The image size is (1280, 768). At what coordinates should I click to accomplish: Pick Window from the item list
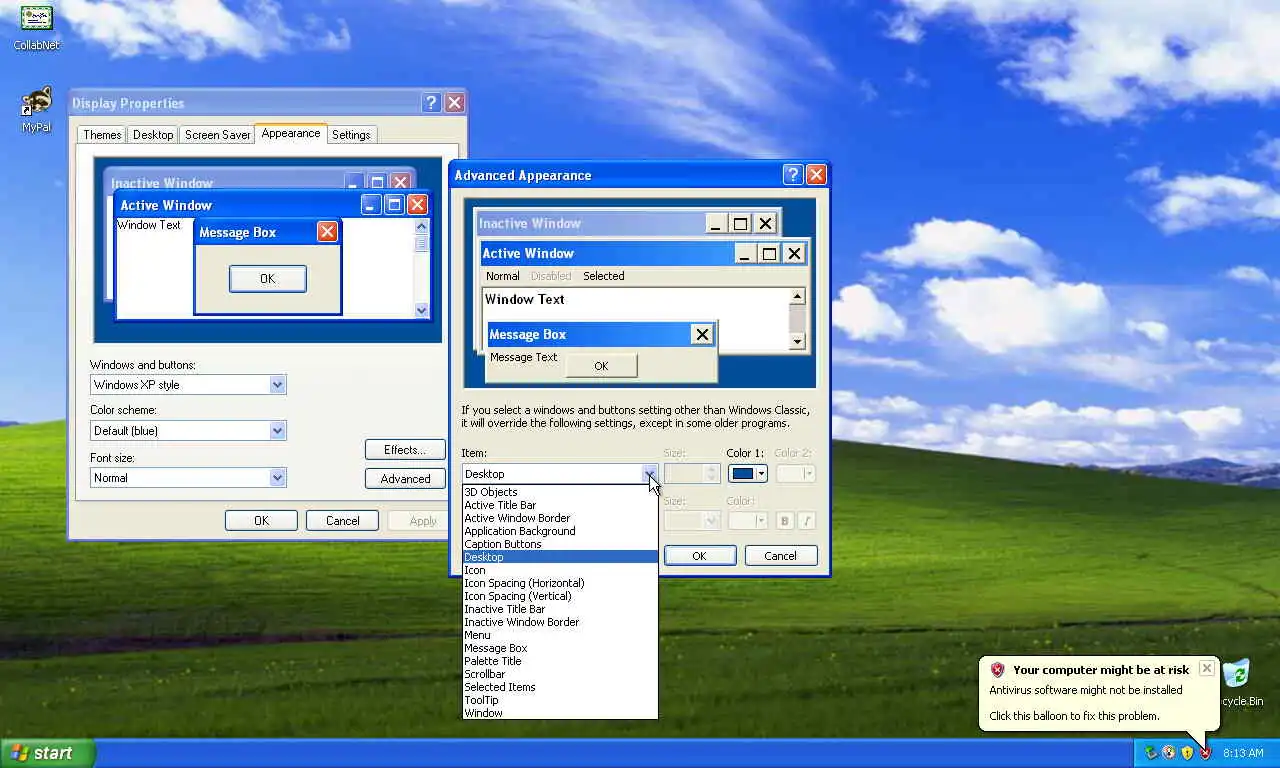(x=560, y=713)
